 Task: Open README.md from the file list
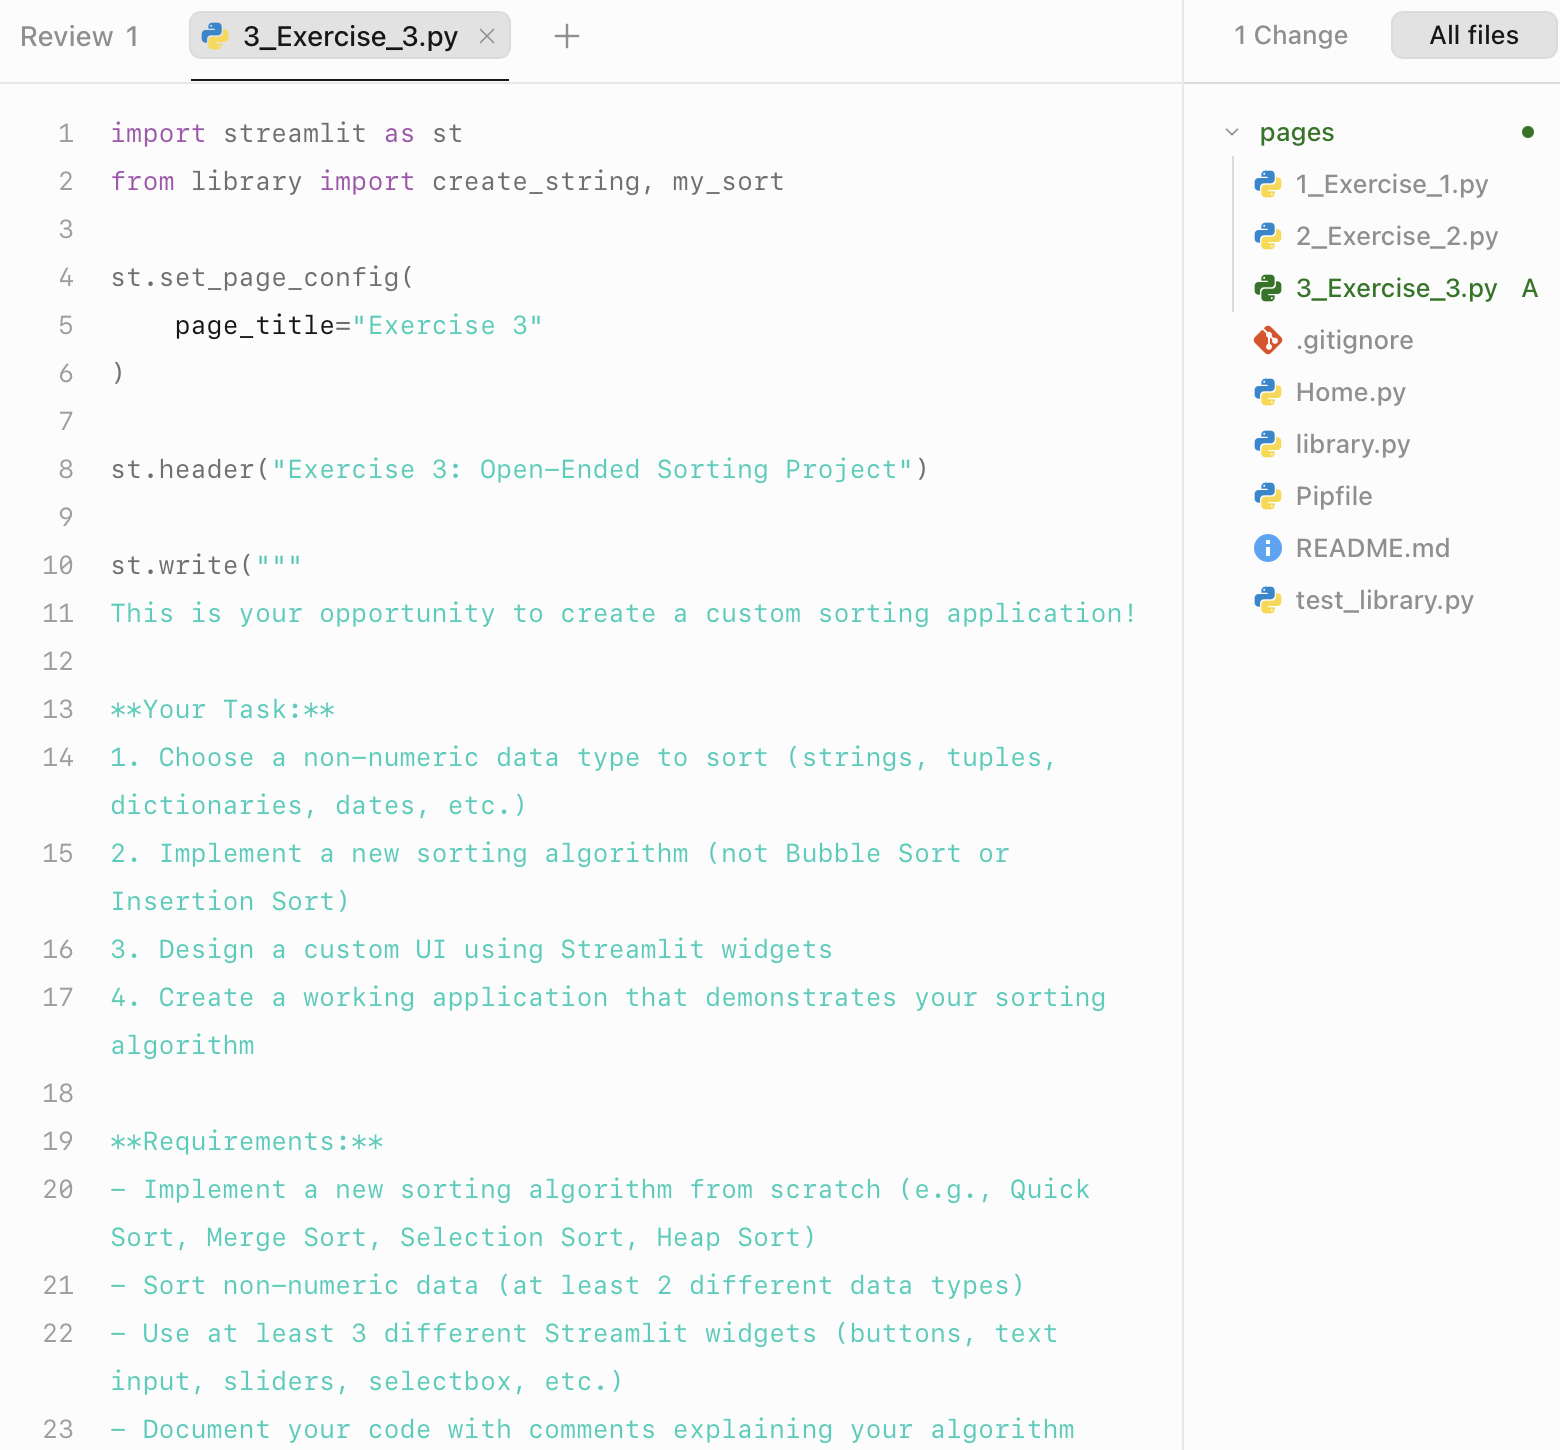point(1372,548)
